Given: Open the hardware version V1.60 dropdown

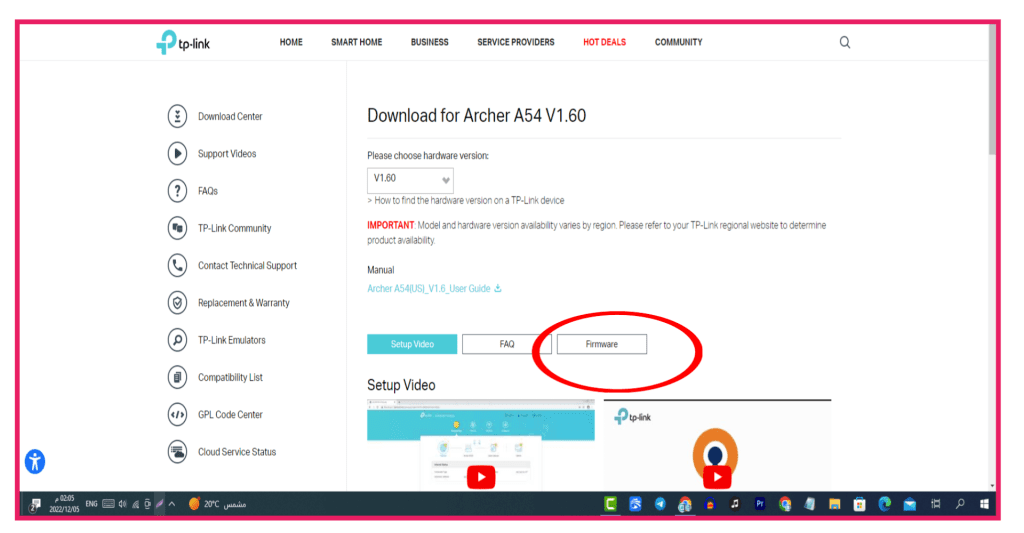Looking at the screenshot, I should (x=410, y=180).
